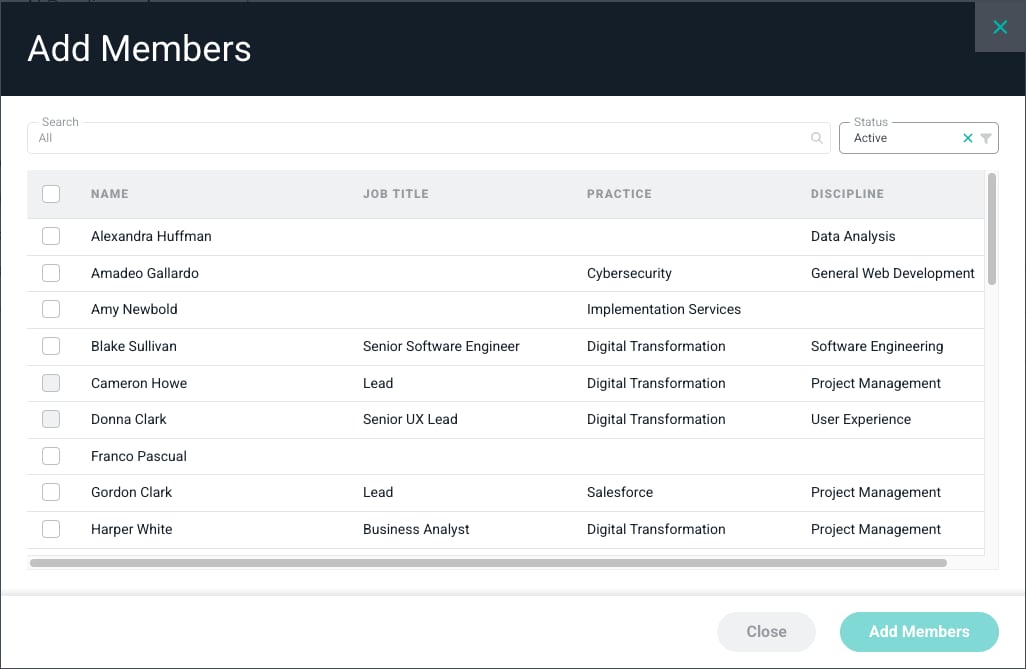Check the box for Alexandra Huffman

[x=51, y=236]
